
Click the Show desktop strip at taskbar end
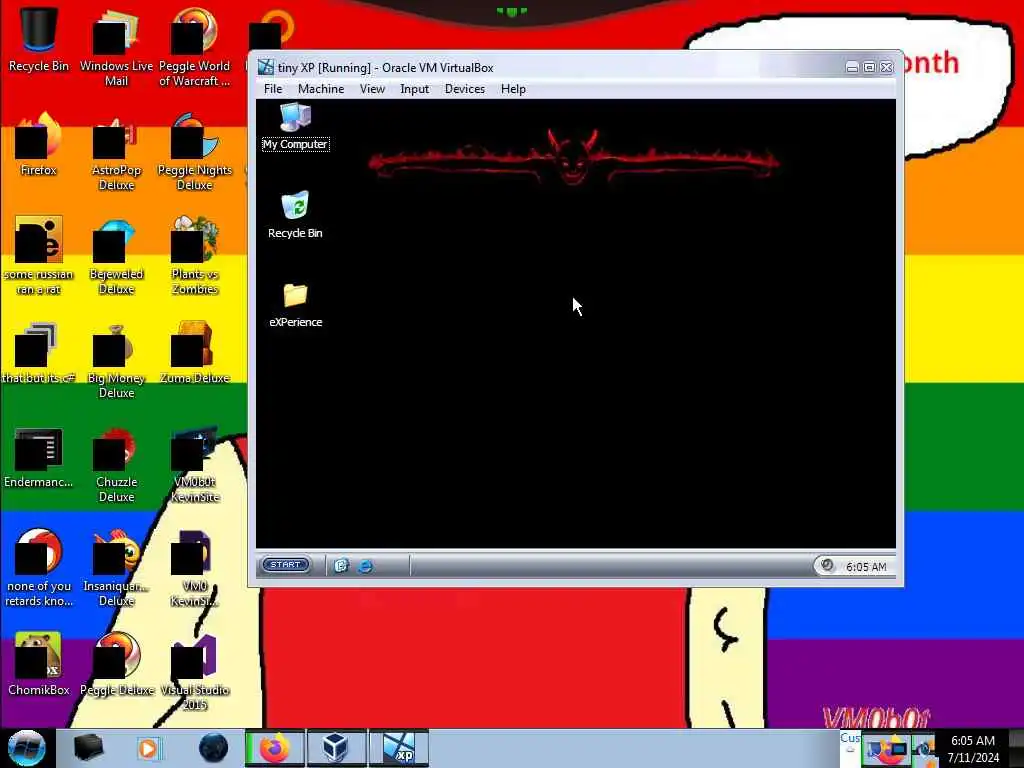(1016, 748)
